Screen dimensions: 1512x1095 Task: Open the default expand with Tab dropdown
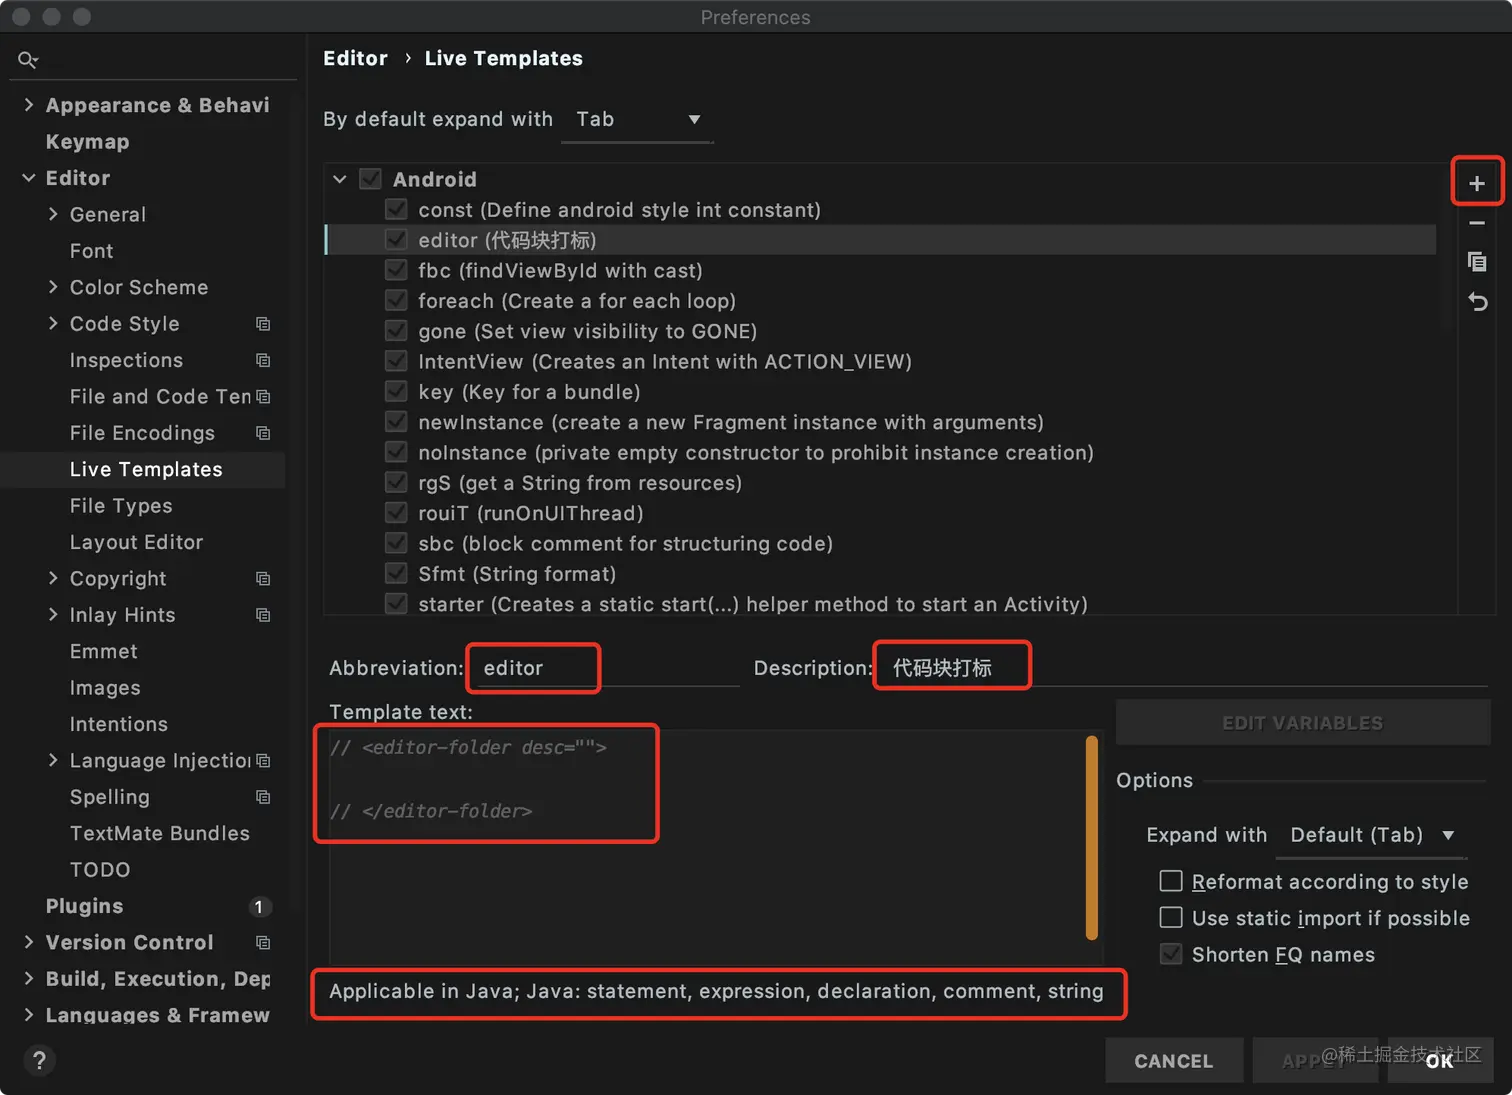click(x=637, y=120)
